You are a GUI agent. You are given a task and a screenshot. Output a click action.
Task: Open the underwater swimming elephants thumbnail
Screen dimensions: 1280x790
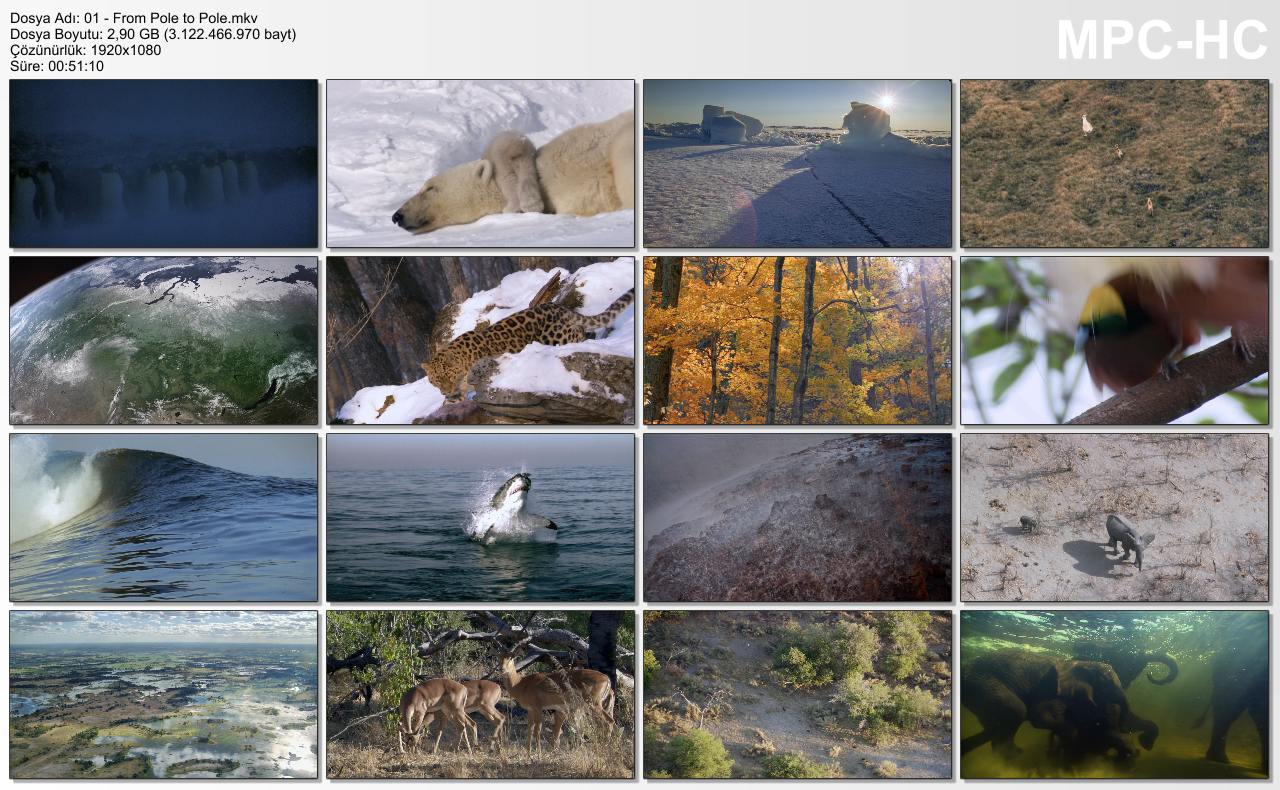pyautogui.click(x=1114, y=694)
